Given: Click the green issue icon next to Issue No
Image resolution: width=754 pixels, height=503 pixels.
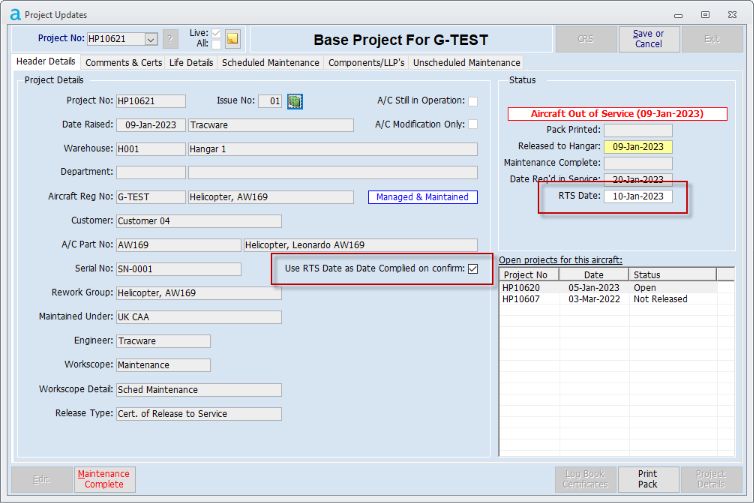Looking at the screenshot, I should (x=295, y=101).
